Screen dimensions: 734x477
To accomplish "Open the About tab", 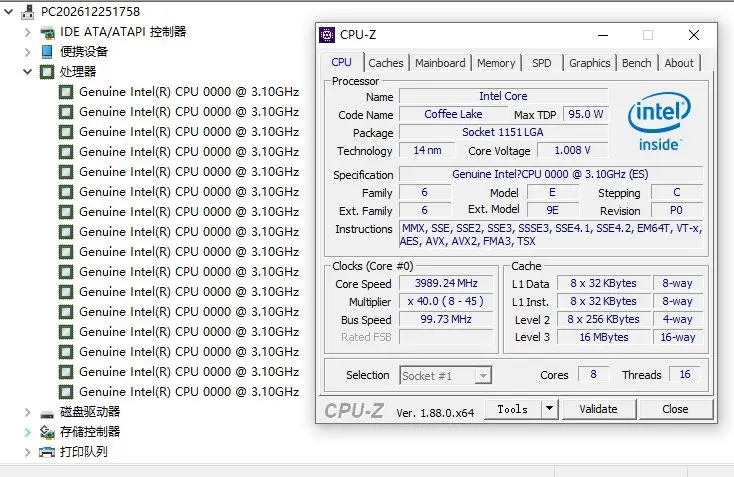I will tap(679, 63).
